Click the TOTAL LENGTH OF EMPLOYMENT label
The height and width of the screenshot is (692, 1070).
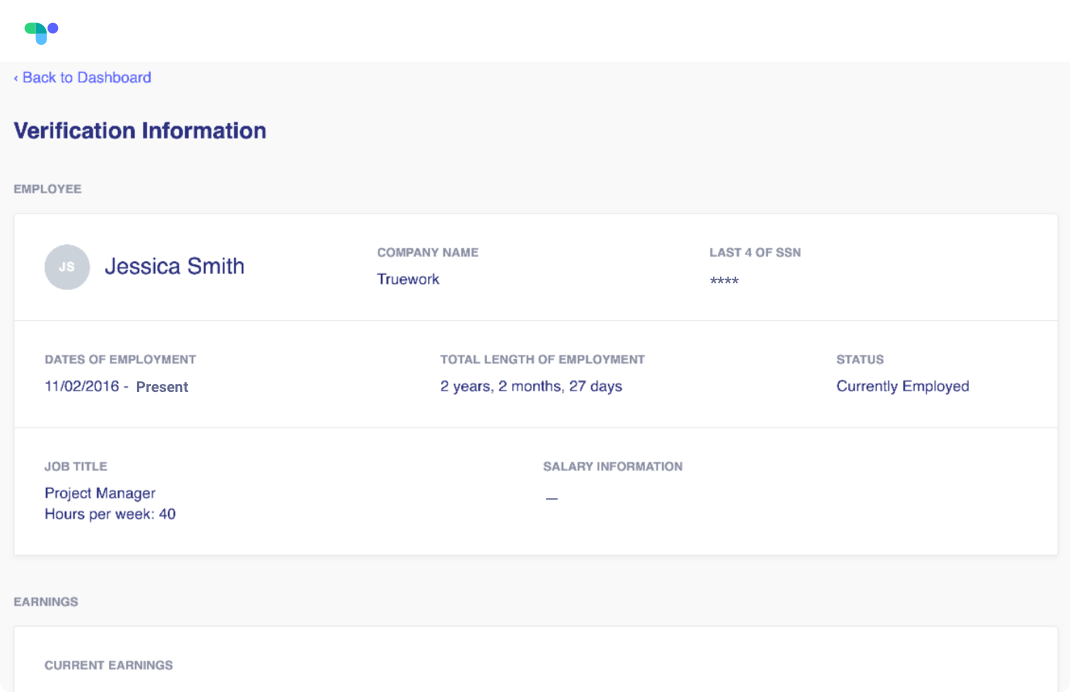coord(543,360)
